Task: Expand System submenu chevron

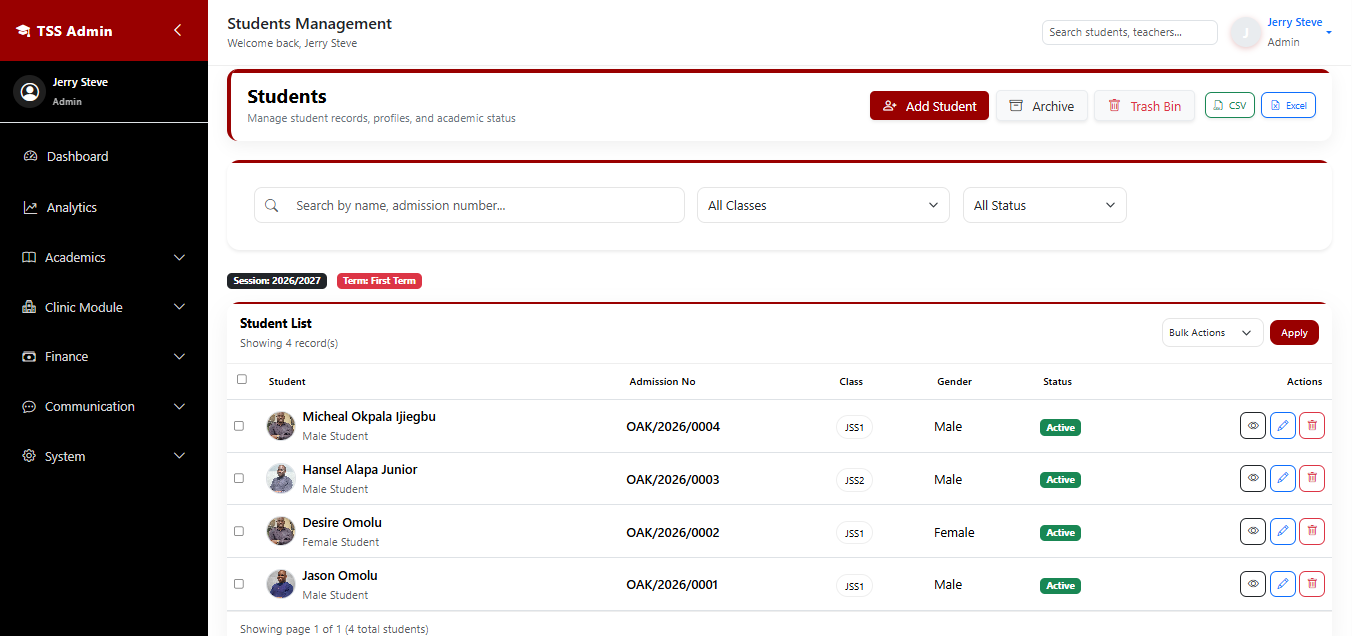Action: [180, 456]
